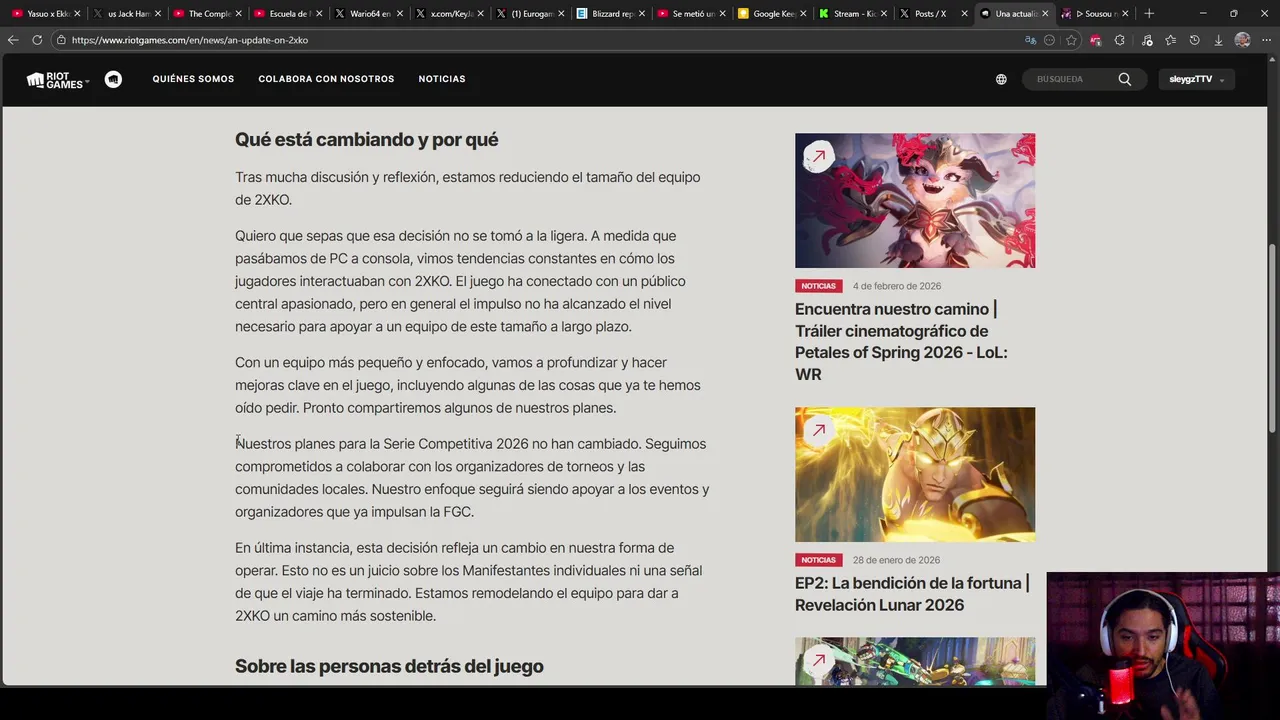Focus the BÚSQUEDA search field

pos(1072,79)
